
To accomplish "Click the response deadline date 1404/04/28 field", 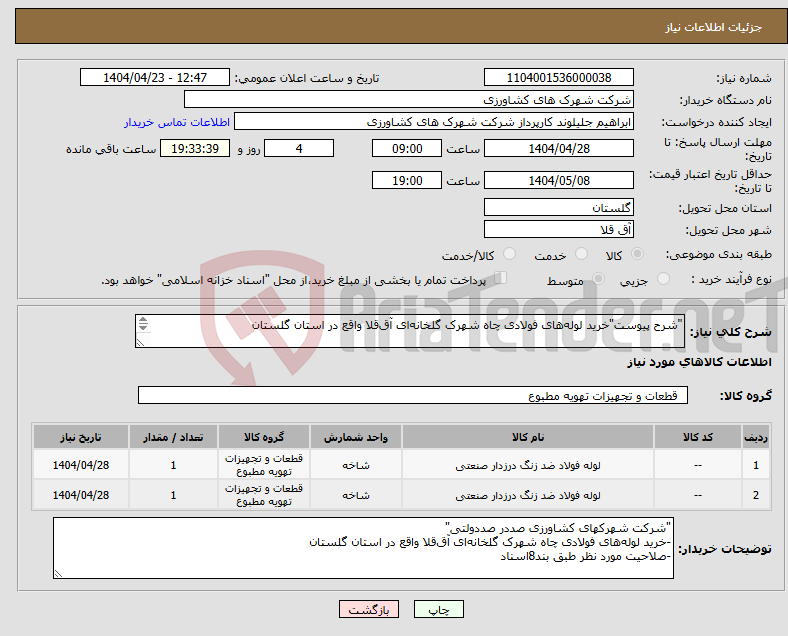I will (x=559, y=149).
